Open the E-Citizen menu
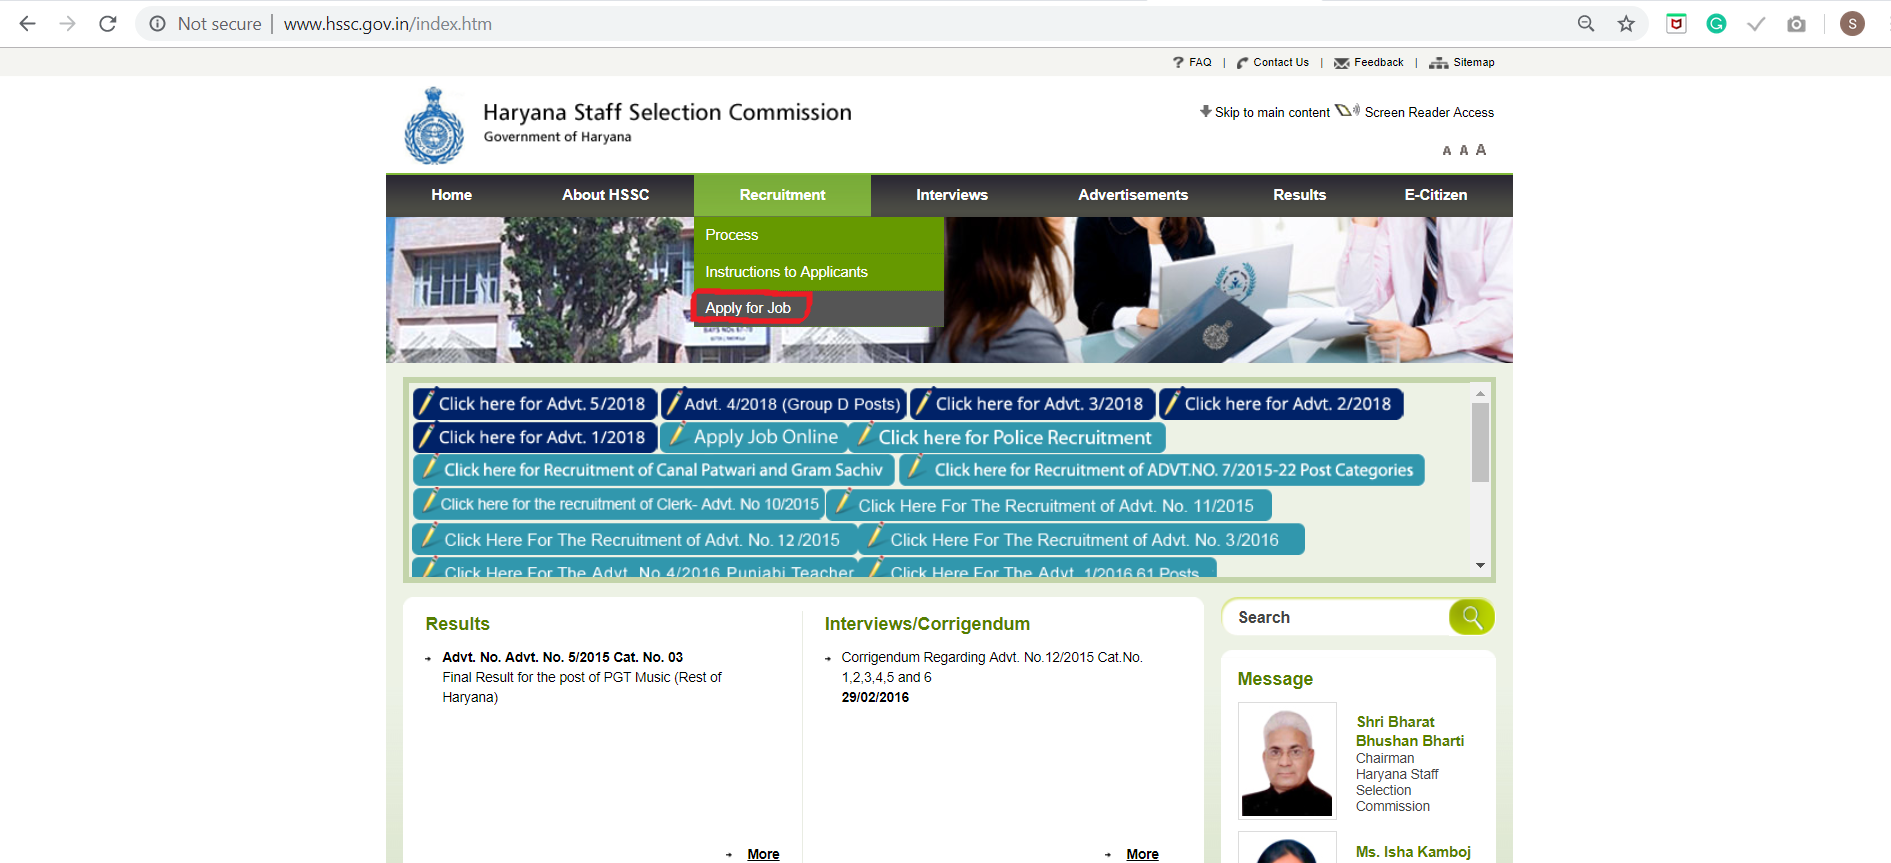Image resolution: width=1891 pixels, height=863 pixels. 1435,195
